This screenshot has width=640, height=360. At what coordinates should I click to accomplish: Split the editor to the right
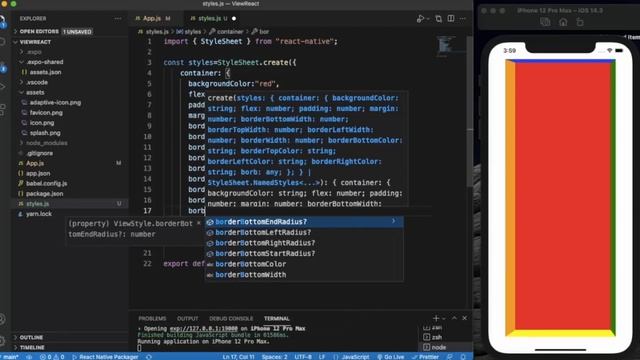point(451,19)
